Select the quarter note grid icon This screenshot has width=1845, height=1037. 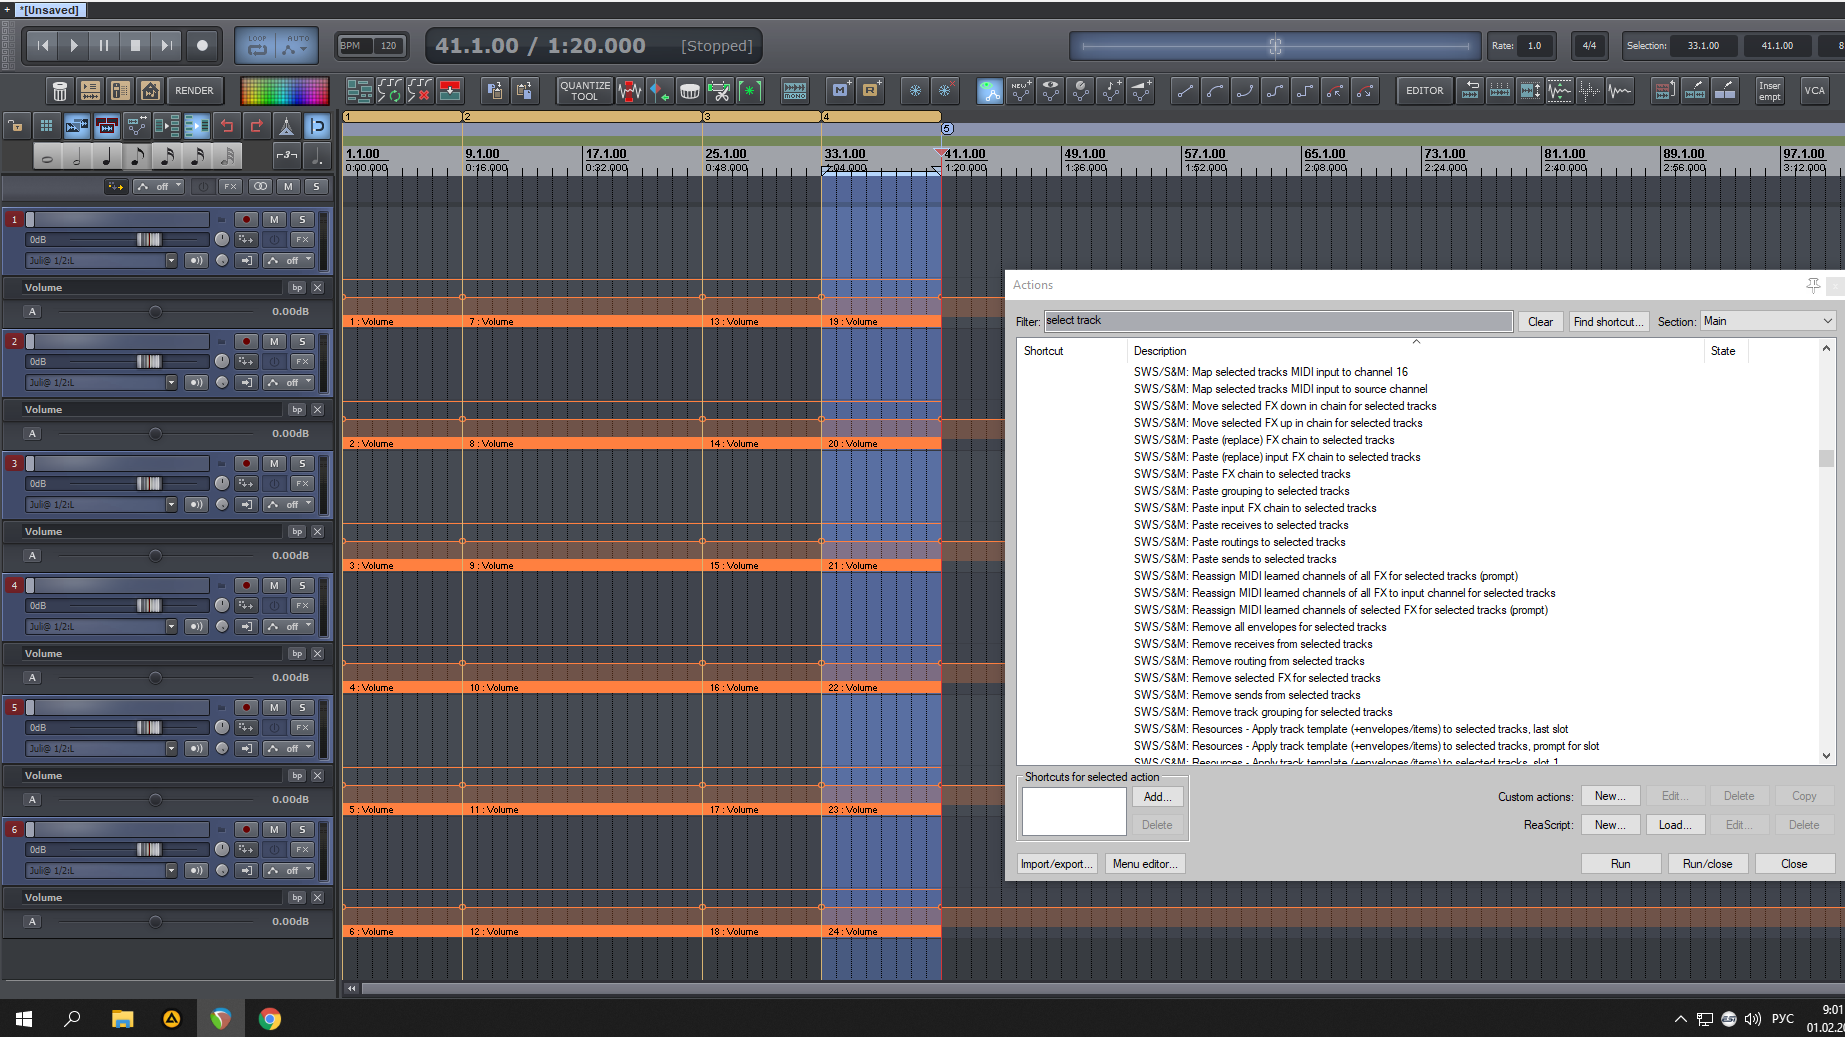(107, 157)
